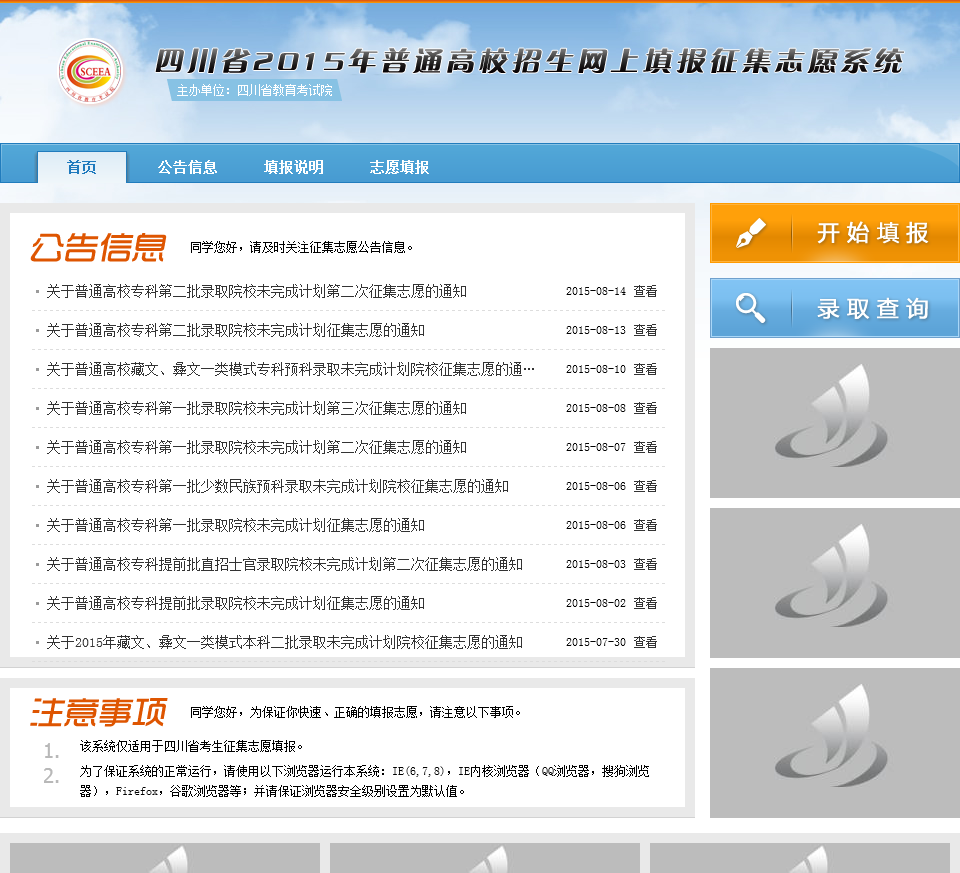This screenshot has width=960, height=873.
Task: Open the 首页 tab
Action: (x=82, y=167)
